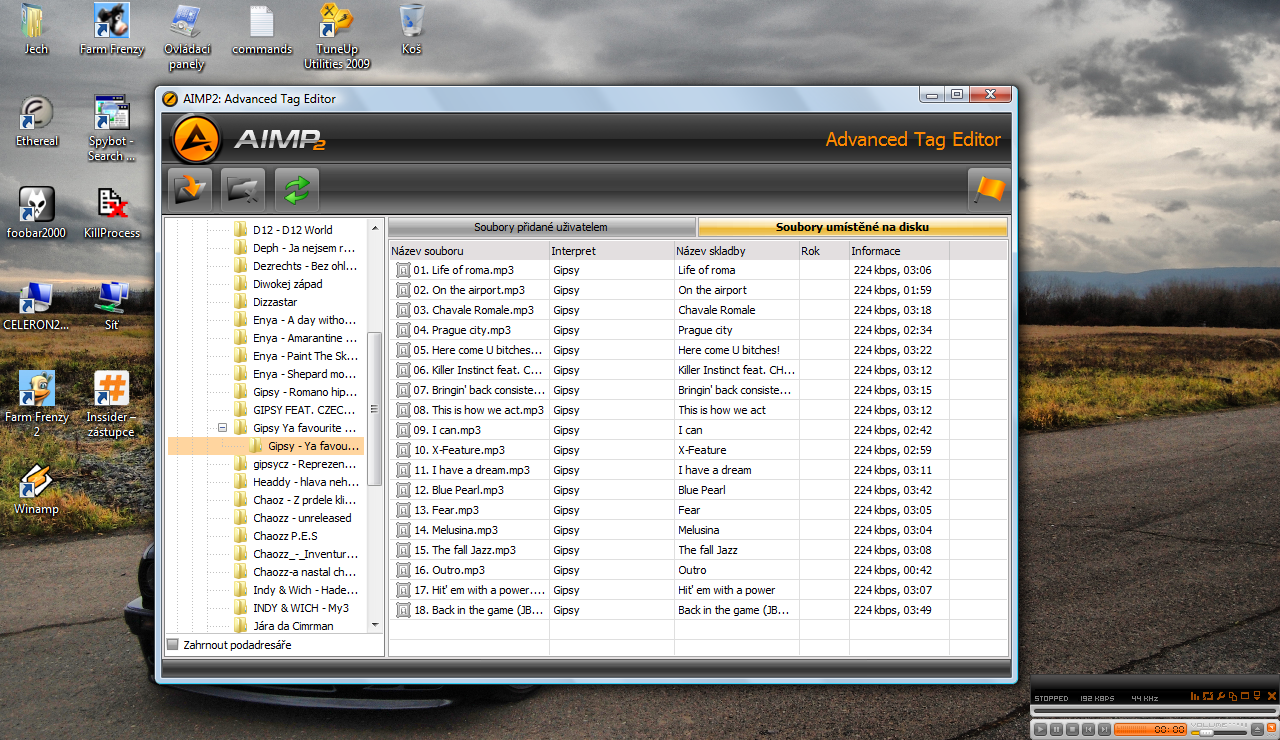
Task: Click Pause in the mini player
Action: [1056, 729]
